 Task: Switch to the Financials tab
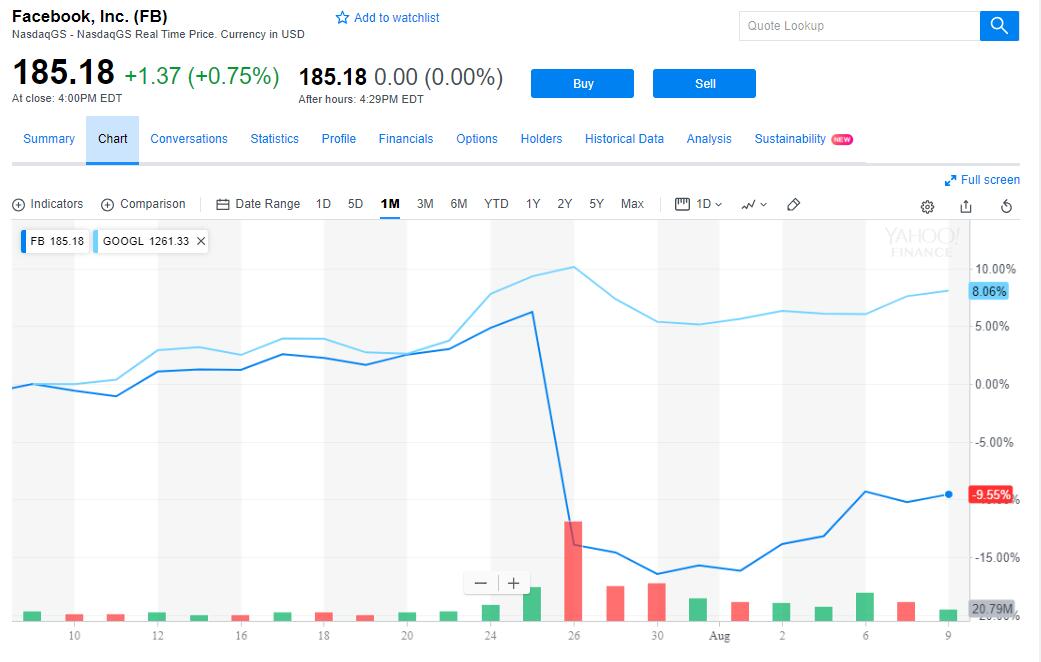click(x=406, y=139)
